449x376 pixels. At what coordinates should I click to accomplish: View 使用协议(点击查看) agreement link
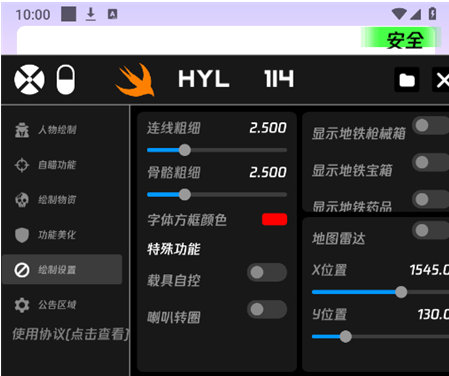point(71,334)
